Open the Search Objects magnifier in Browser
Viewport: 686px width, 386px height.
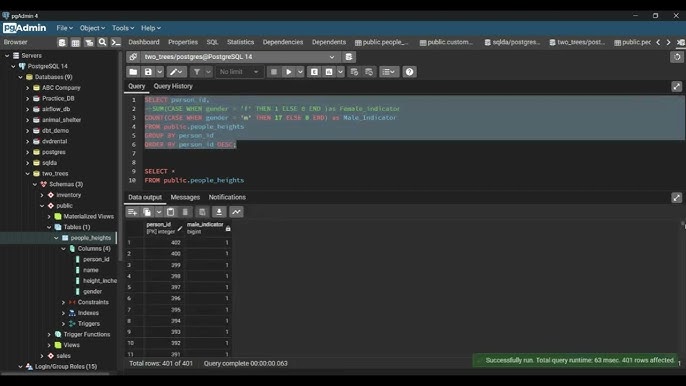(102, 42)
